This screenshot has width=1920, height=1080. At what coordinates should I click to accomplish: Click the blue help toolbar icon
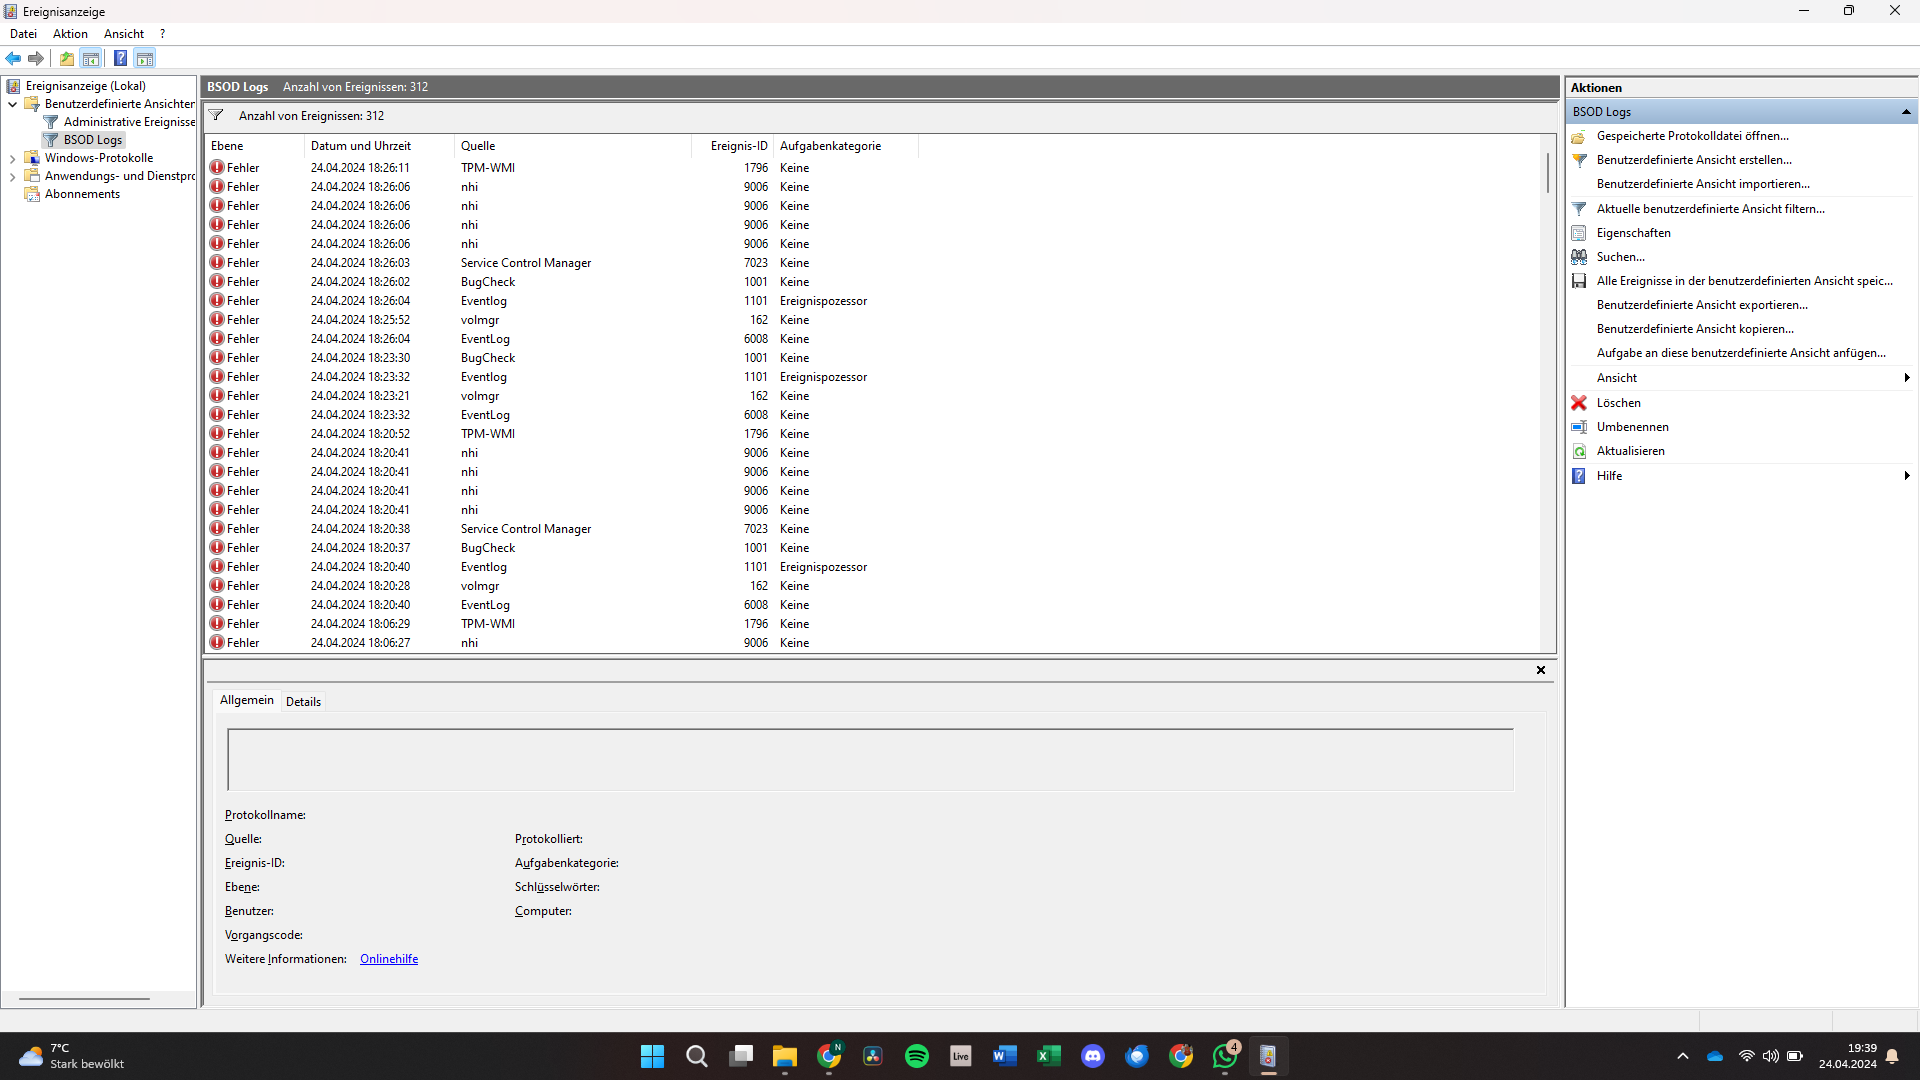tap(120, 58)
